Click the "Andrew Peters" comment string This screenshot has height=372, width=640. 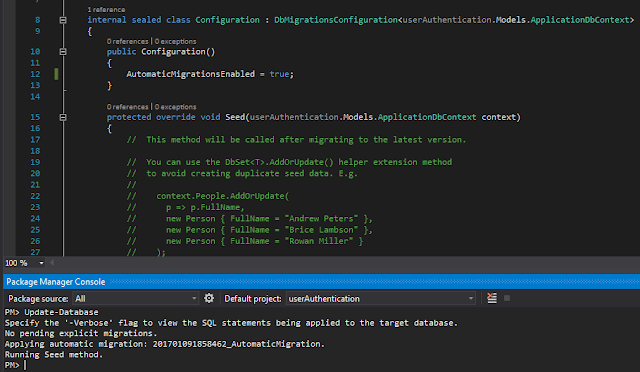coord(321,218)
